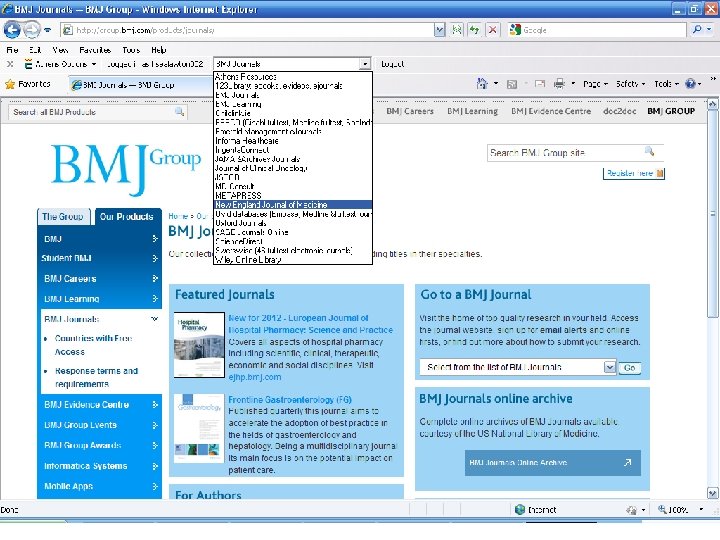Open Countries with Free Access link
720x540 pixels.
[x=94, y=345]
